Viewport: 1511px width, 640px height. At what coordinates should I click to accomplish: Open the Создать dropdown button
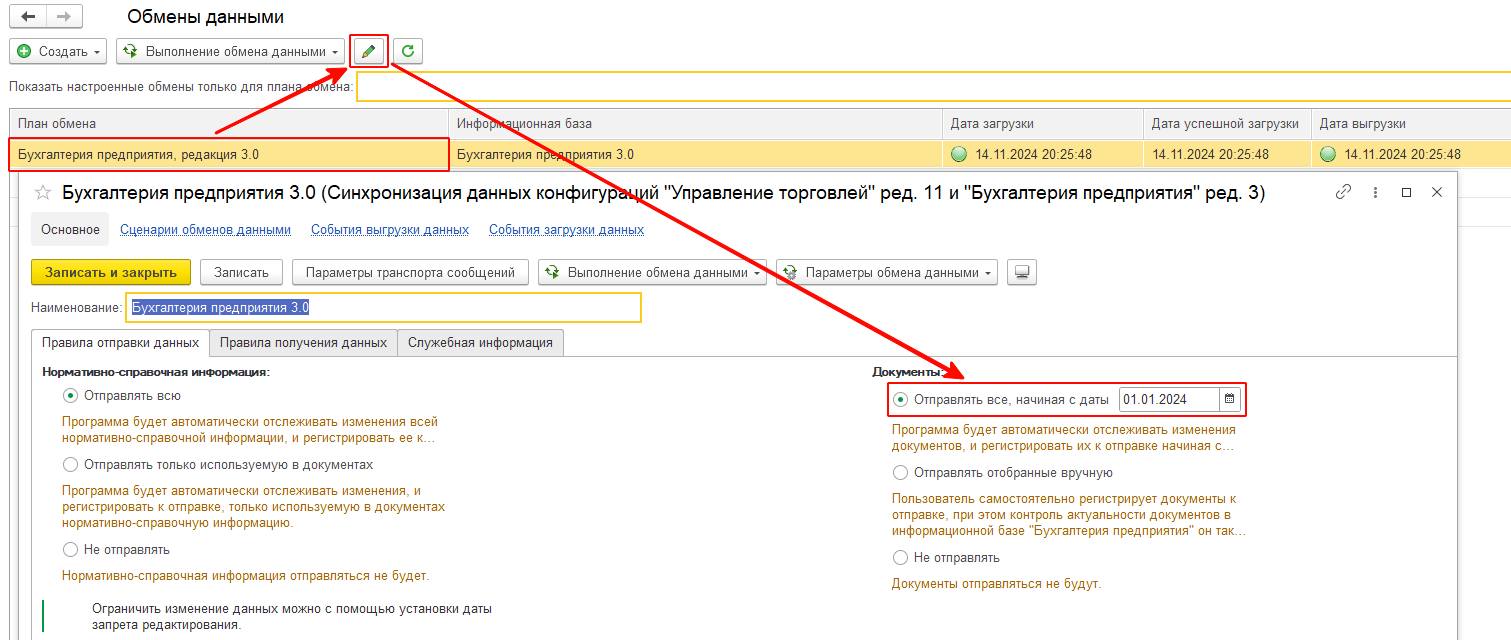click(x=58, y=51)
